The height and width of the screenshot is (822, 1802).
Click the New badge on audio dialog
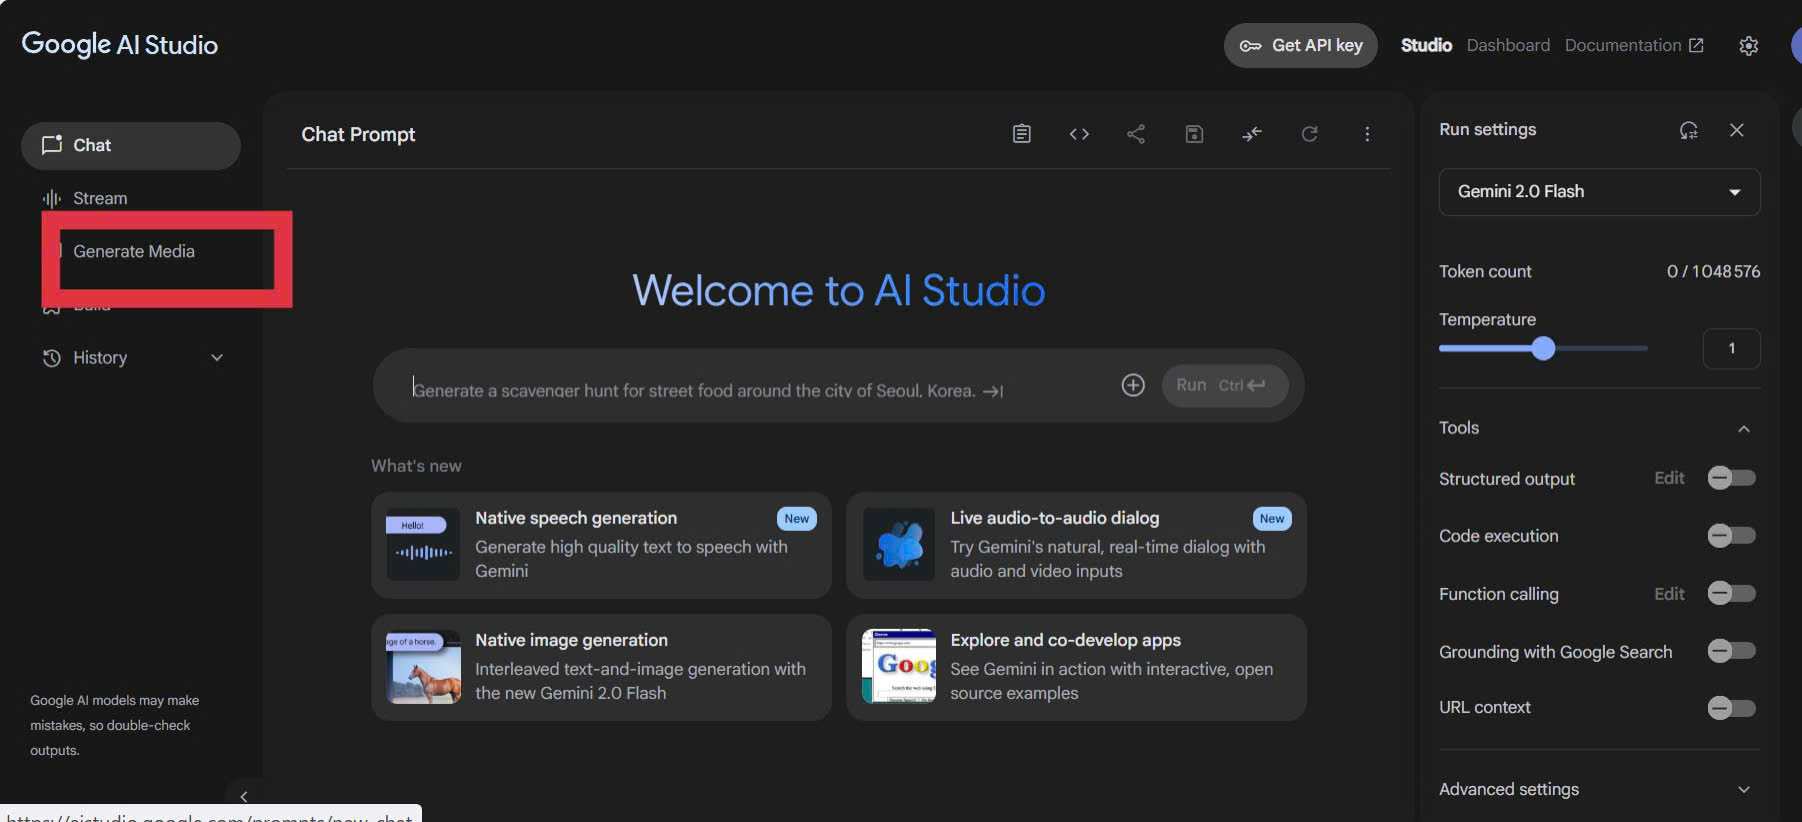click(1272, 518)
